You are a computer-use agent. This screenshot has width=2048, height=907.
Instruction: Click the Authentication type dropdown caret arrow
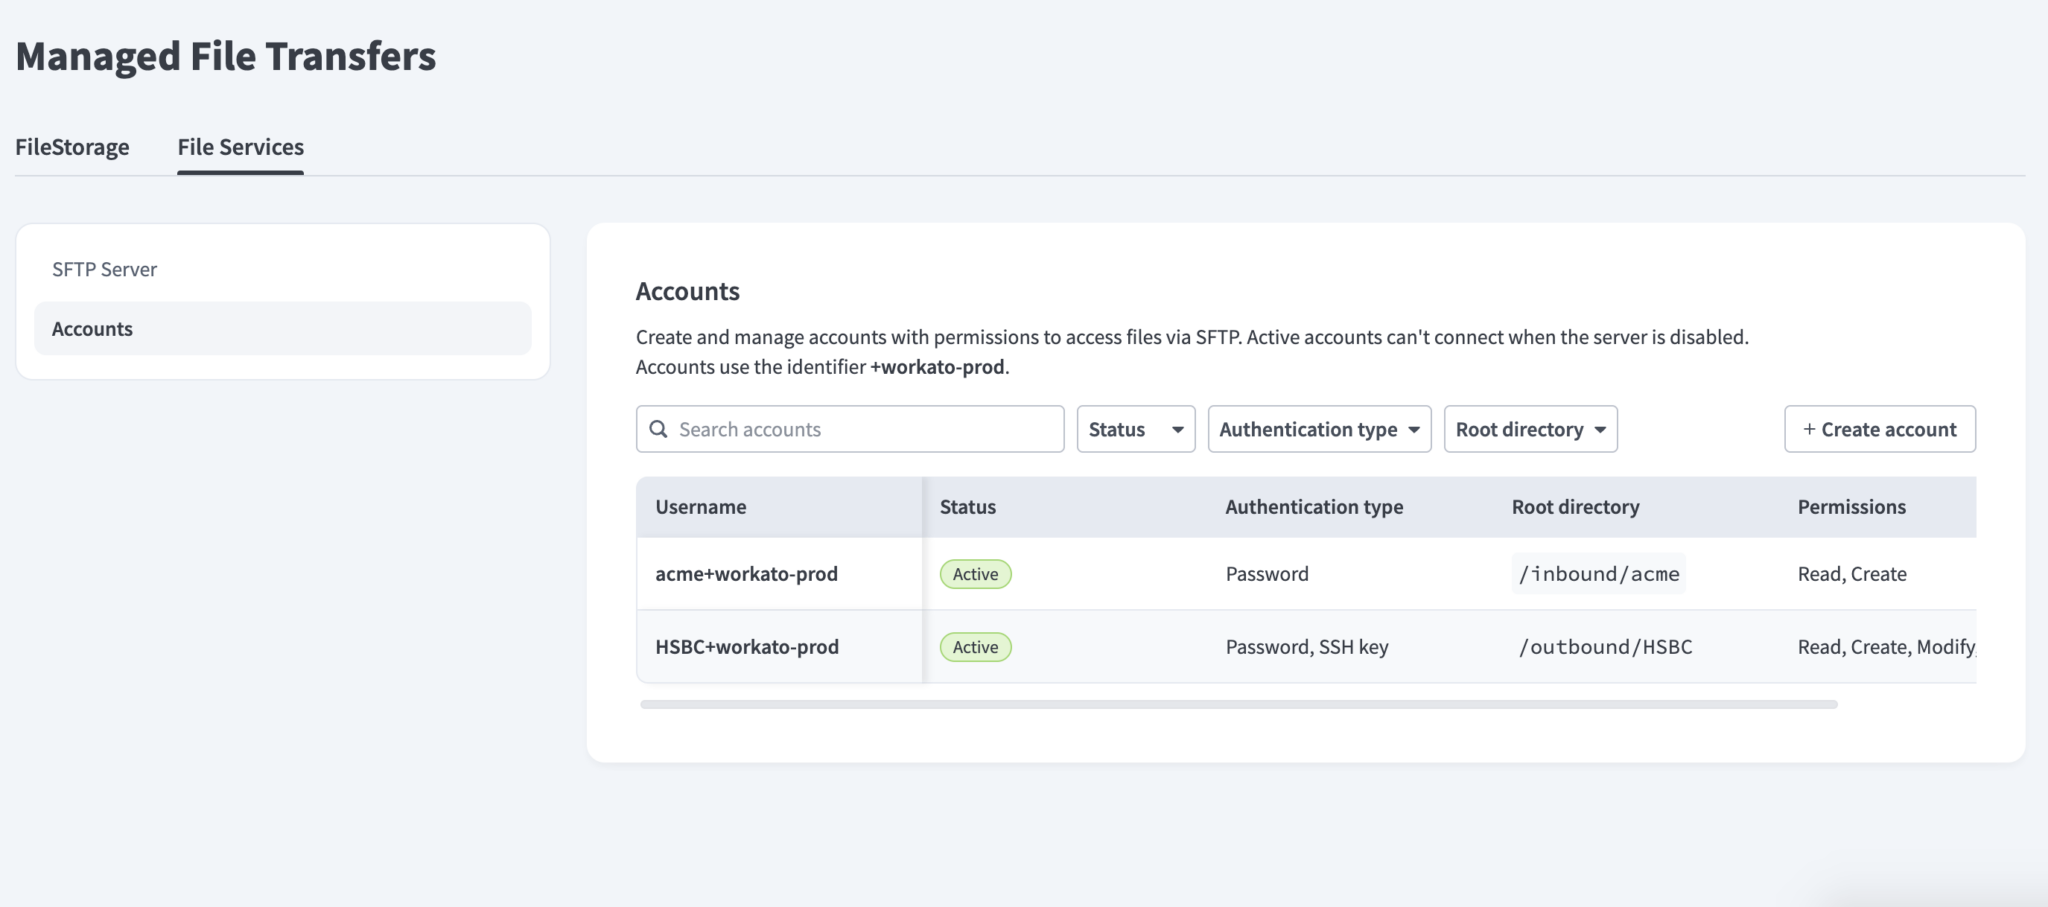[x=1414, y=430]
